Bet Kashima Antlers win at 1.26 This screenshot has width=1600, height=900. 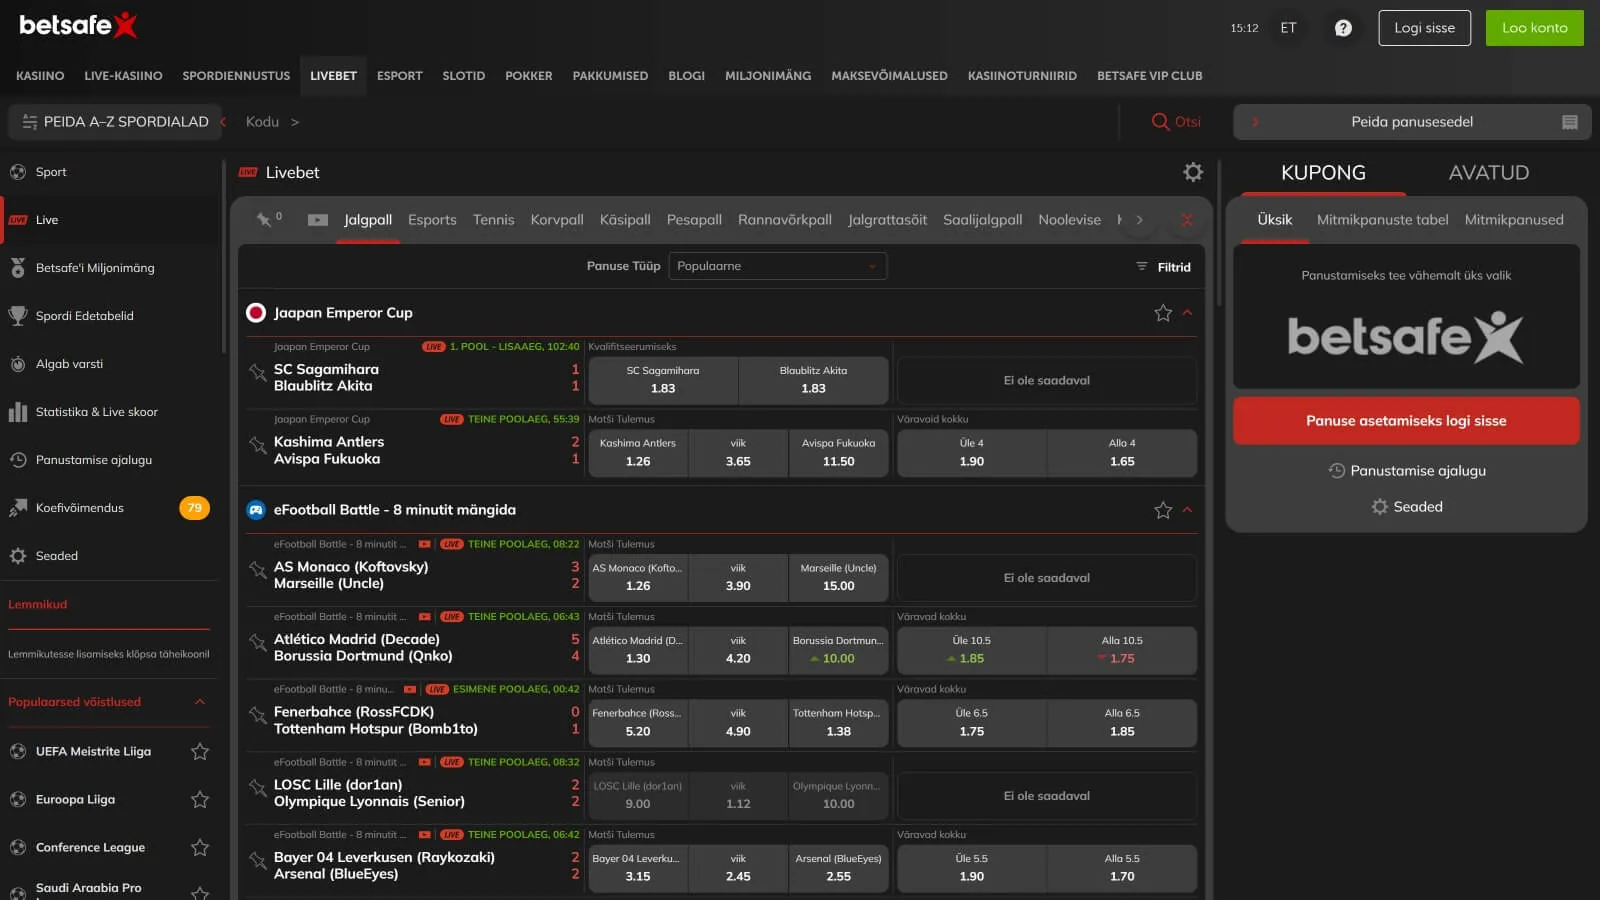pyautogui.click(x=638, y=453)
